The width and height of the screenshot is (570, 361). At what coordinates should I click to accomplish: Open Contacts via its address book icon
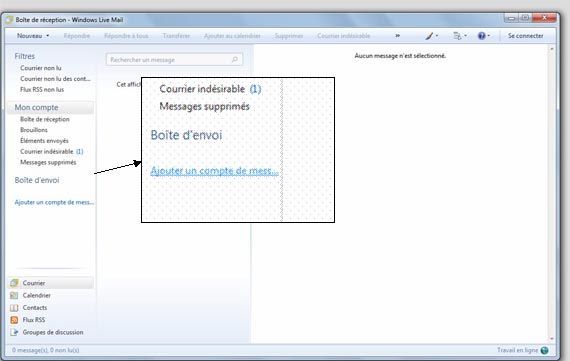click(14, 308)
